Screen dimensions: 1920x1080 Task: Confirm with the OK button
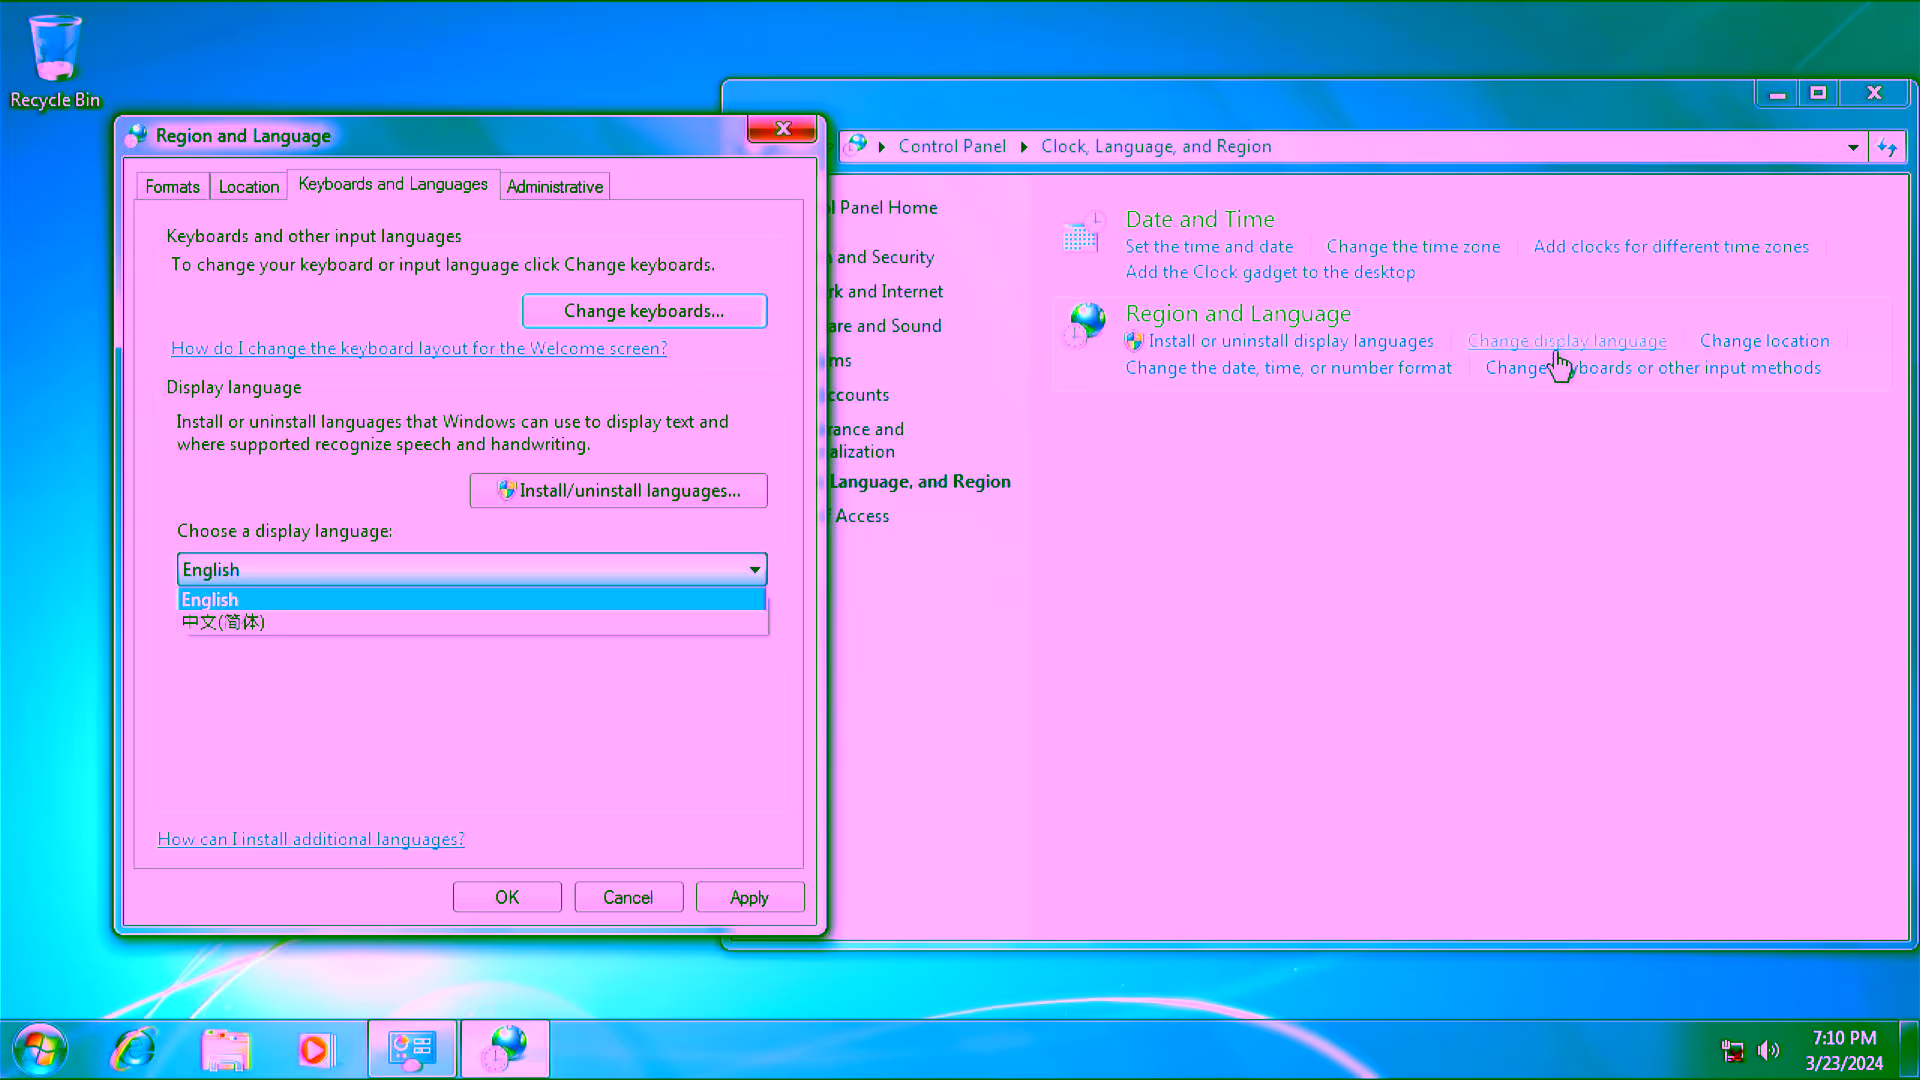tap(507, 898)
